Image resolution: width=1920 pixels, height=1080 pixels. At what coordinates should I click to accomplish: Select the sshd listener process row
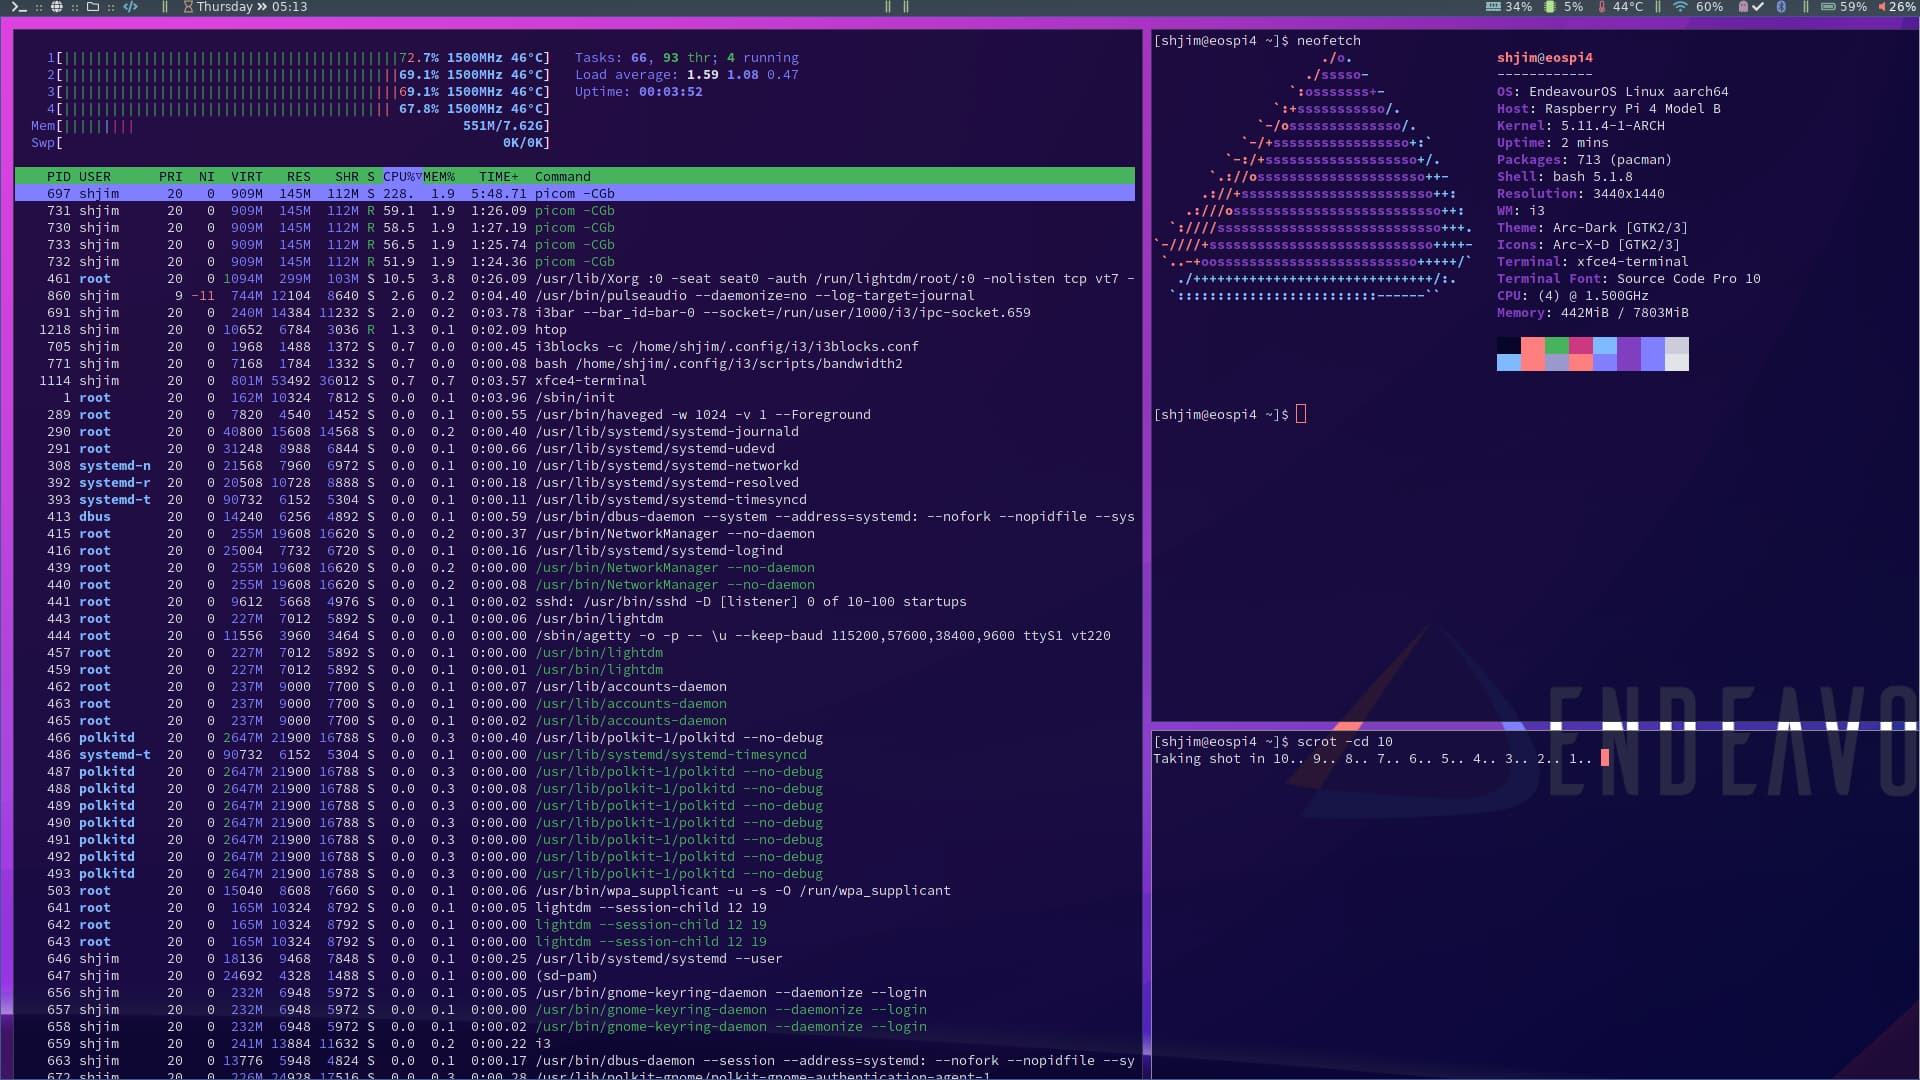(x=575, y=602)
